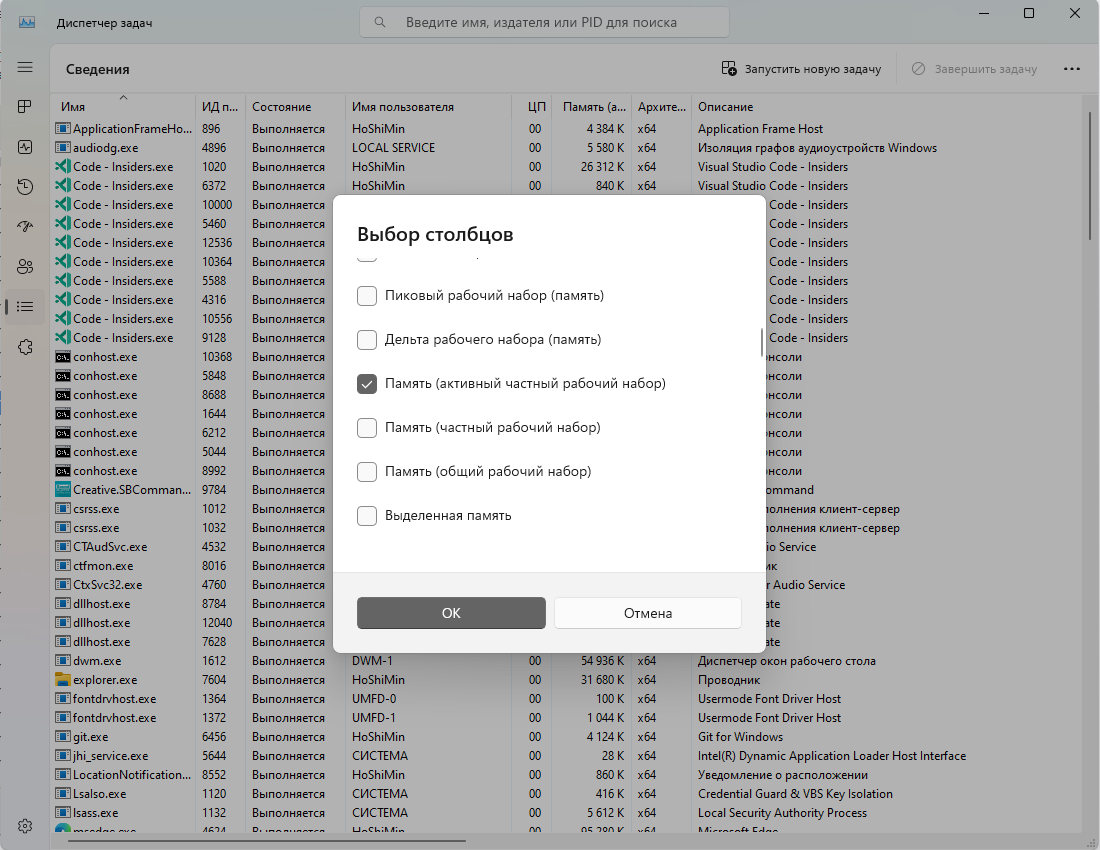Open App history from sidebar
The image size is (1100, 850).
pos(25,187)
